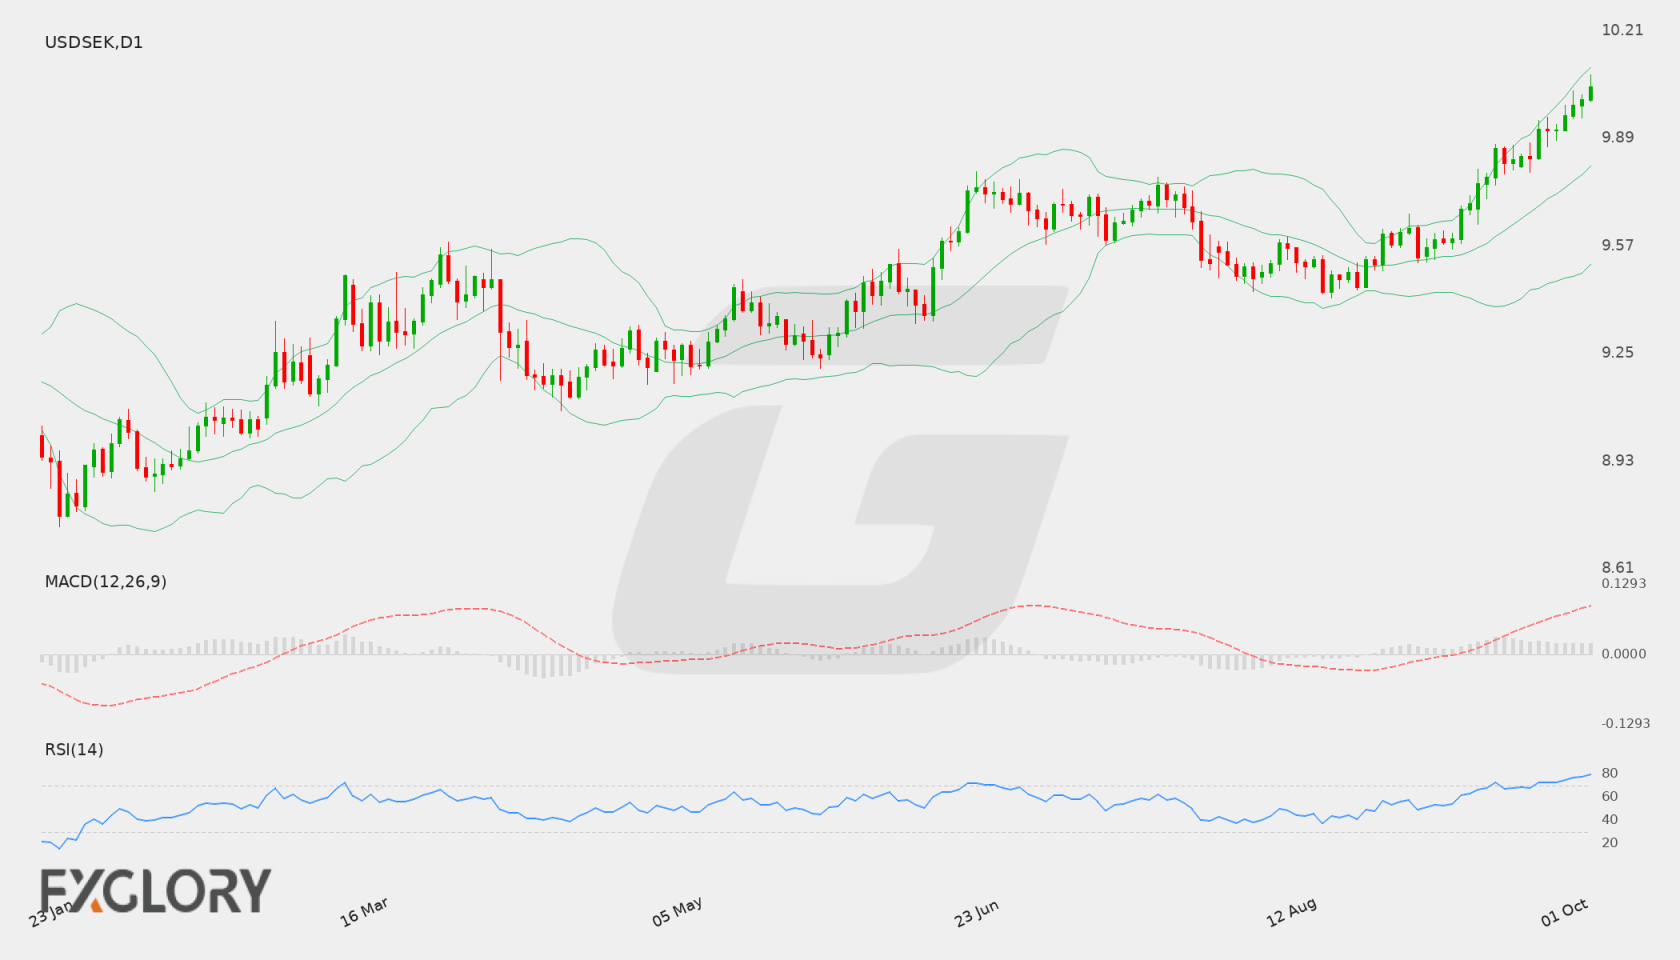Click the 16 Mar date label
This screenshot has height=960, width=1680.
click(x=364, y=912)
